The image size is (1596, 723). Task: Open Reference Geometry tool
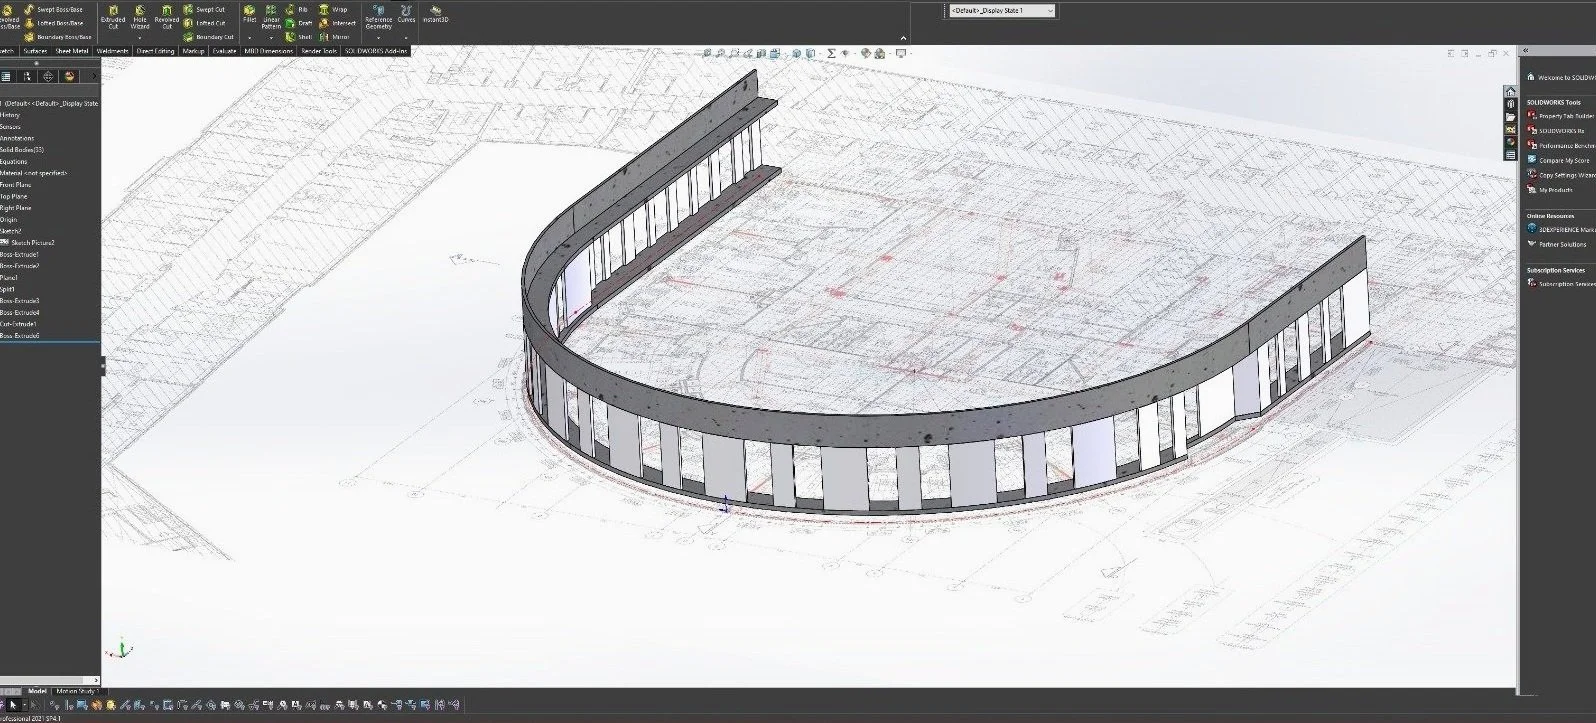[x=379, y=15]
